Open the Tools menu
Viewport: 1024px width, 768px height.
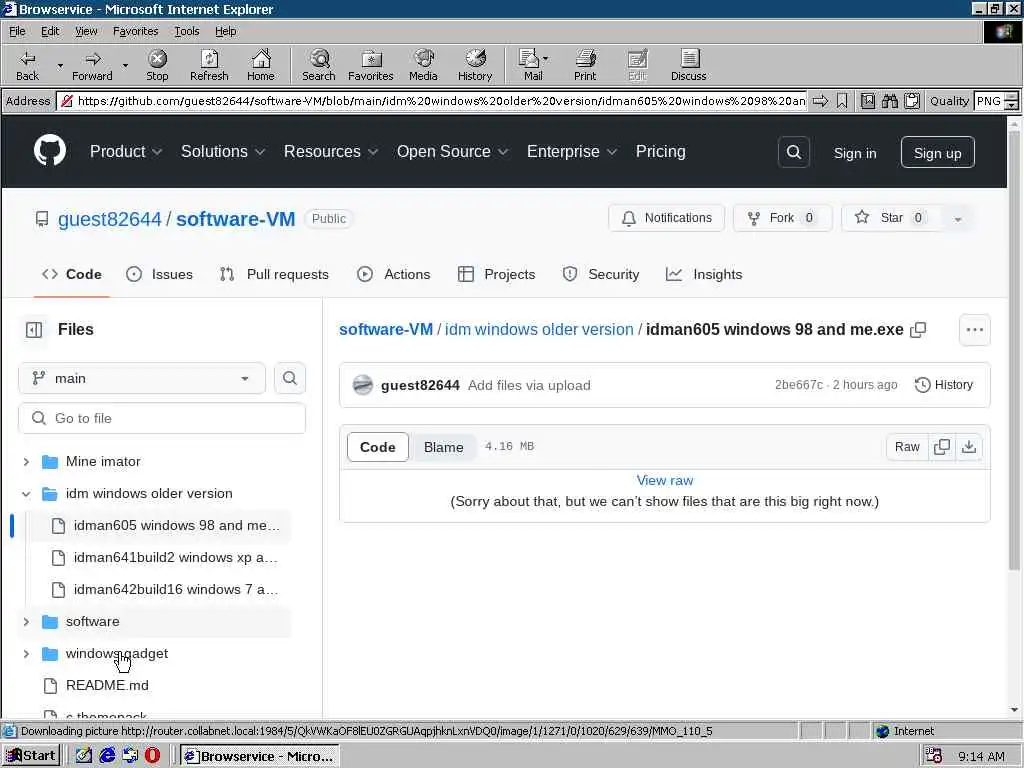point(186,31)
